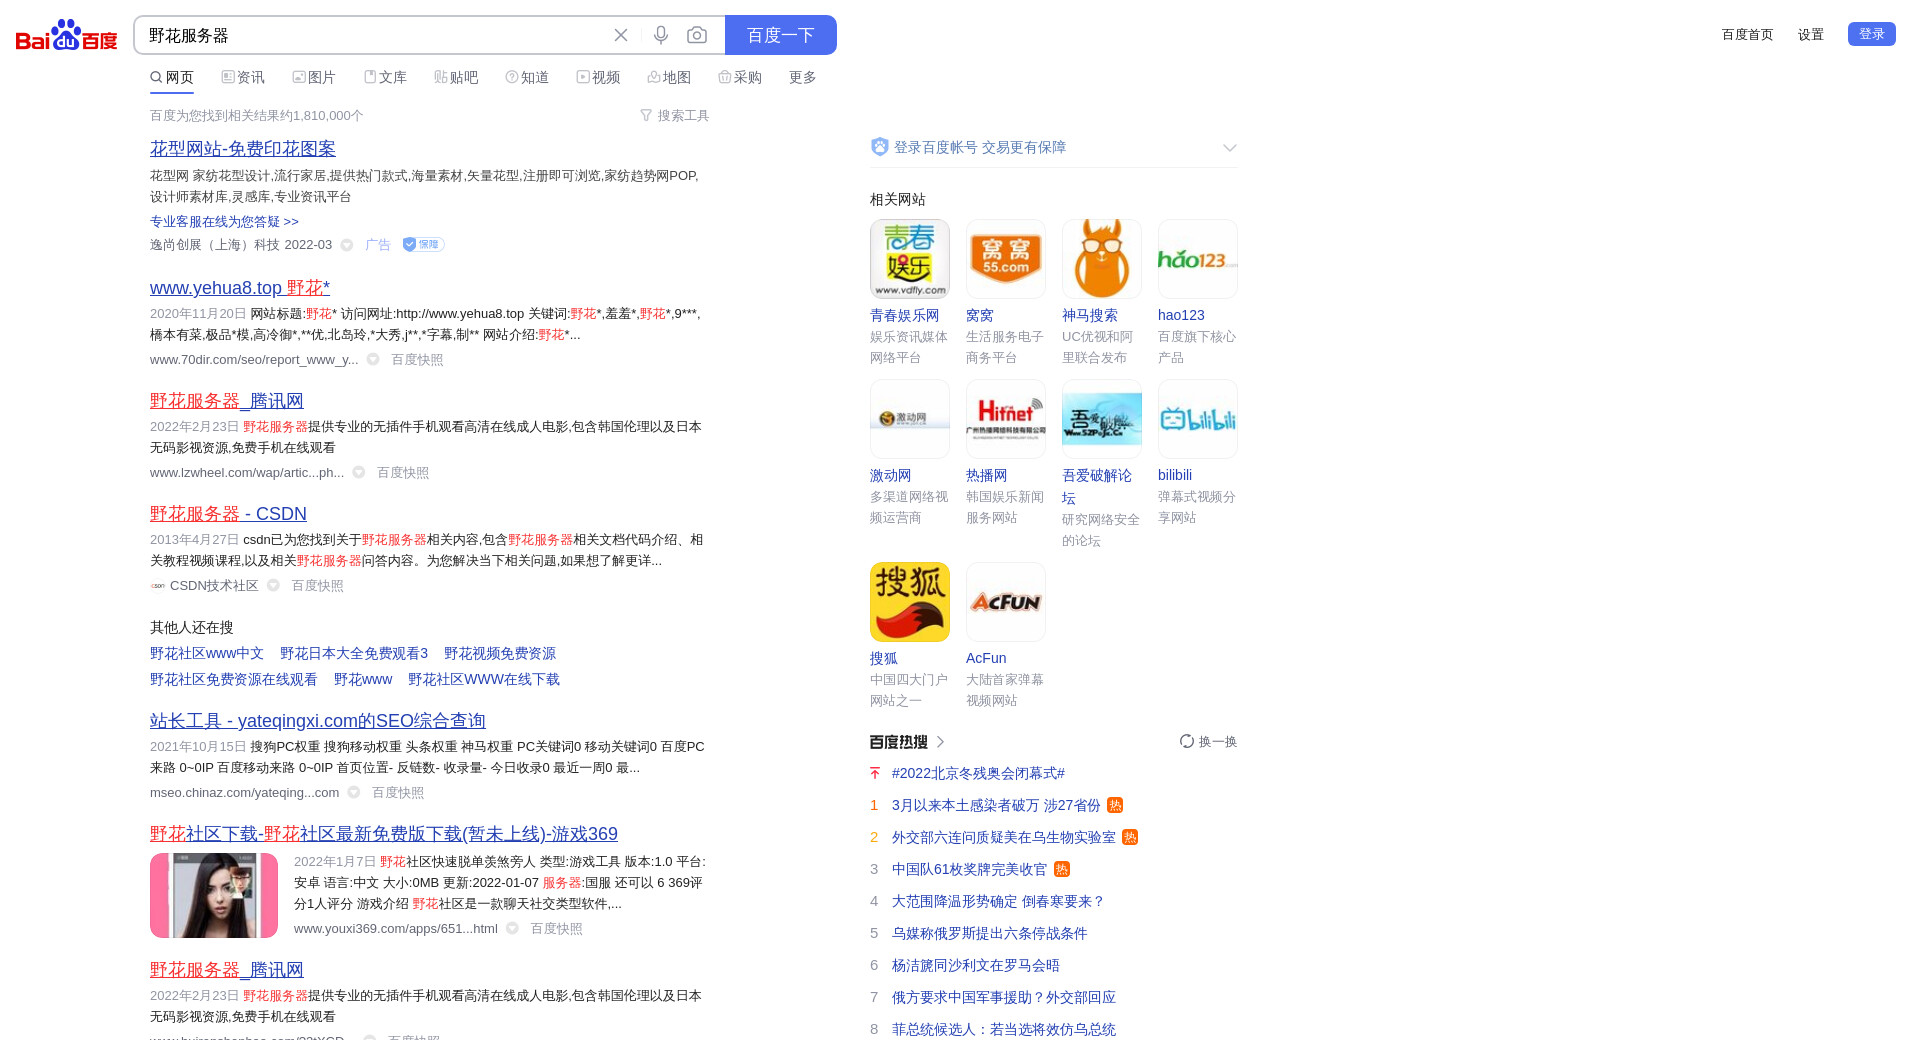The image size is (1920, 1040).
Task: Switch to the 图片 tab
Action: 314,77
